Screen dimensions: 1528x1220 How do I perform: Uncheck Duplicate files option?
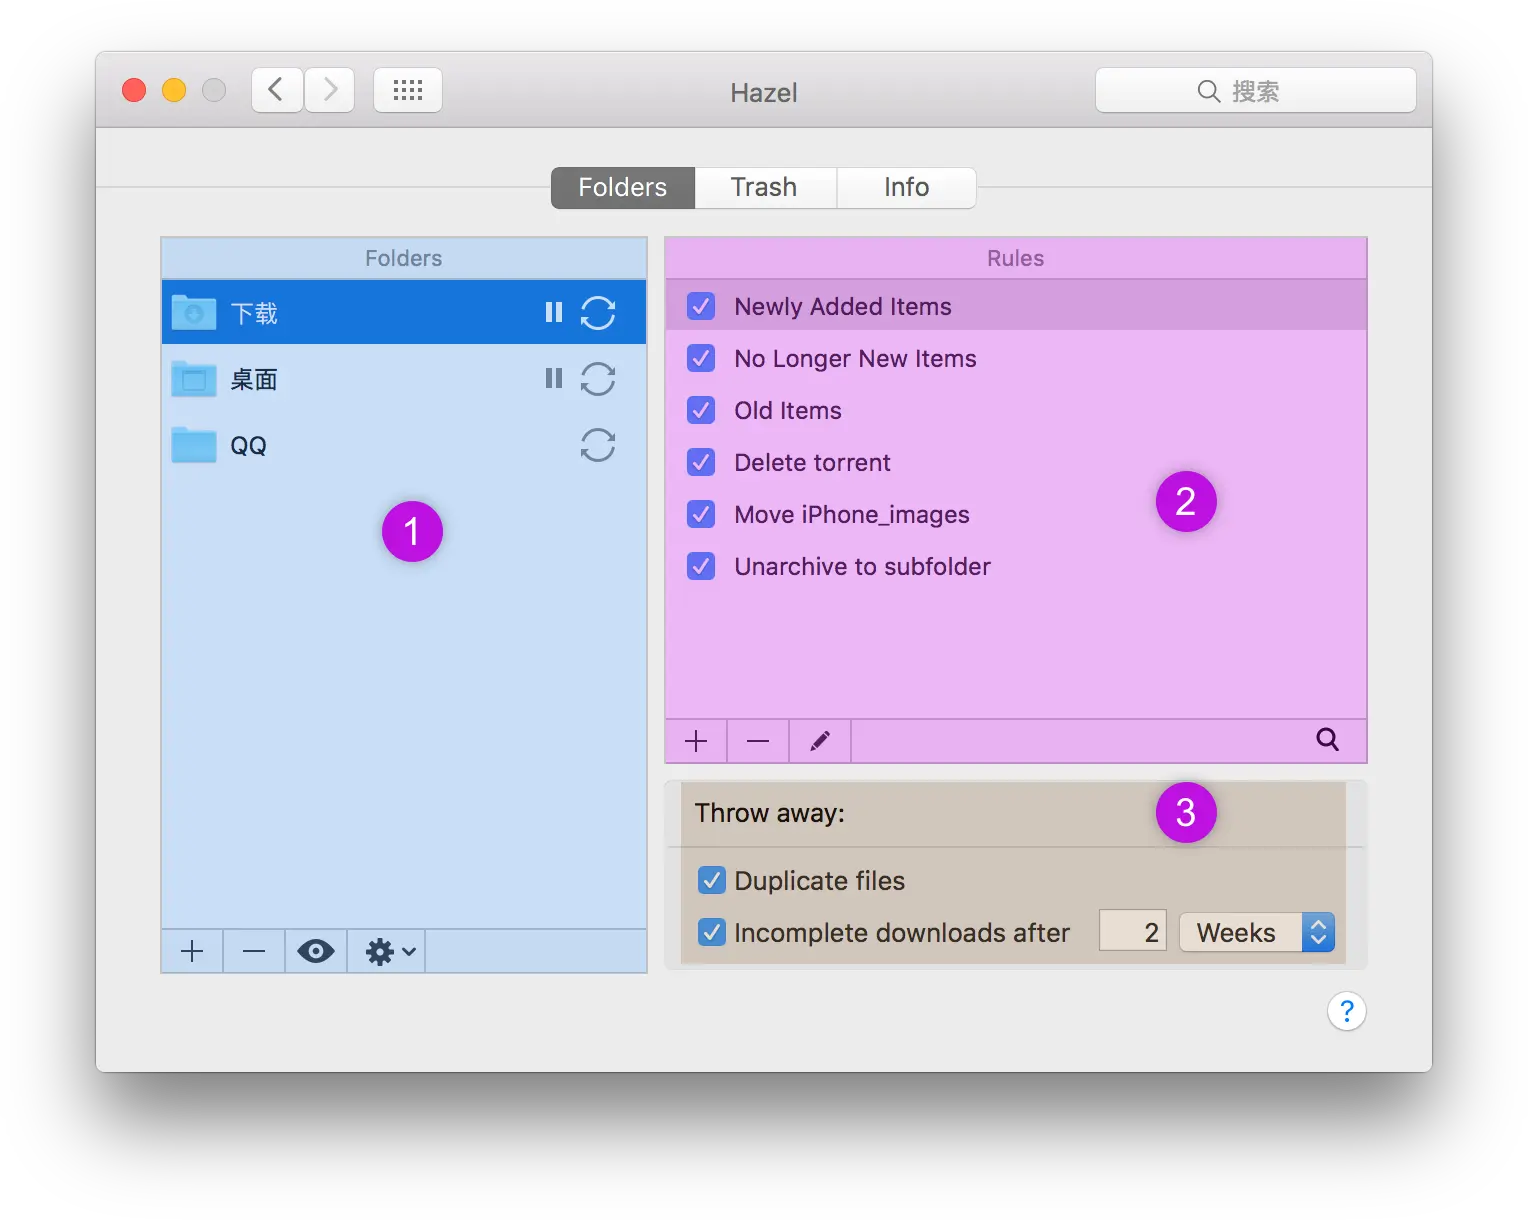[711, 880]
